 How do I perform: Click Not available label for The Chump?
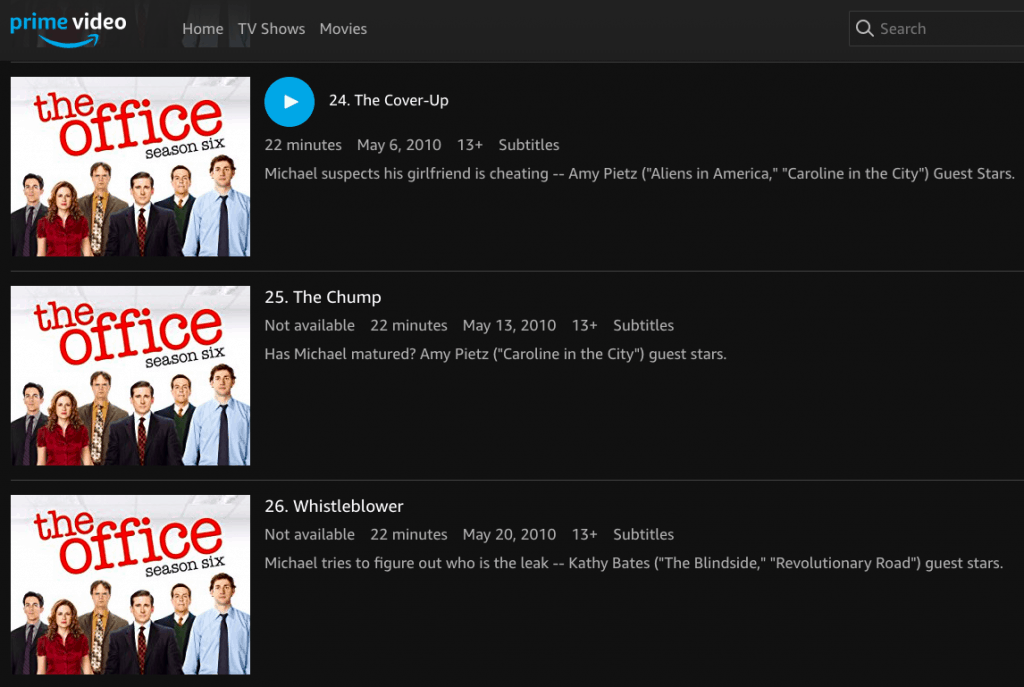[x=310, y=325]
